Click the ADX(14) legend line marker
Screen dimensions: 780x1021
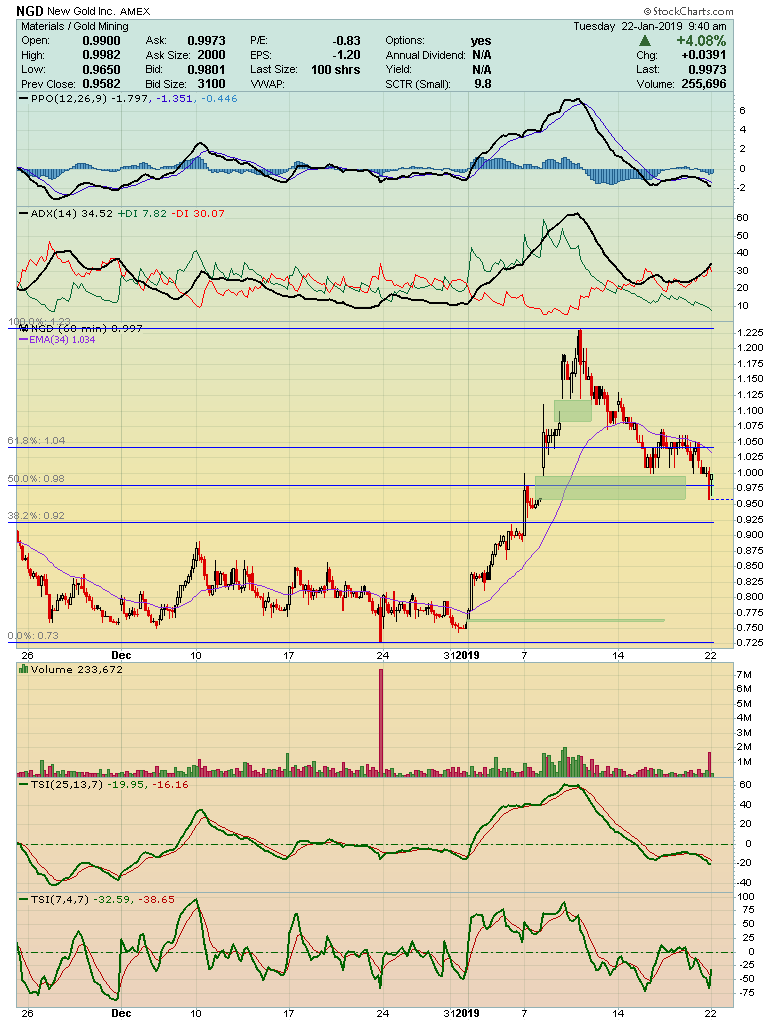(24, 214)
